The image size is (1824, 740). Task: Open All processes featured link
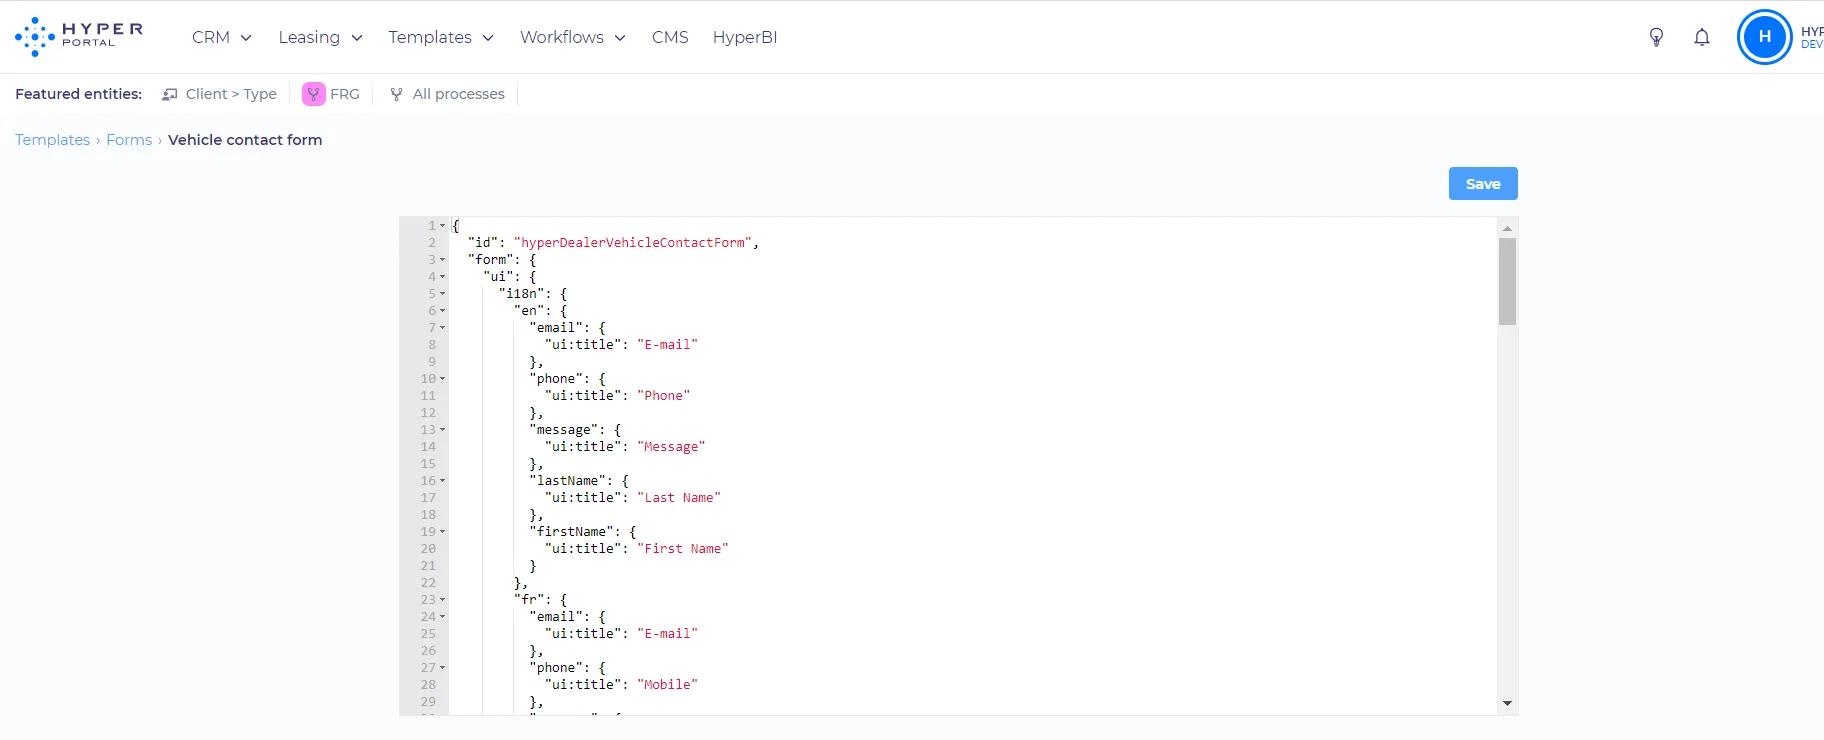(x=448, y=94)
